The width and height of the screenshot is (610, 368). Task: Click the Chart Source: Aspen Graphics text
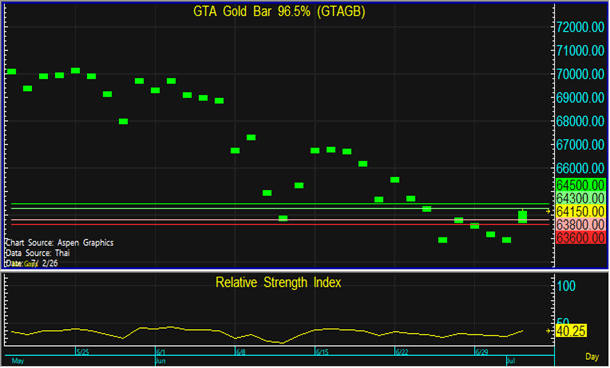click(x=60, y=243)
